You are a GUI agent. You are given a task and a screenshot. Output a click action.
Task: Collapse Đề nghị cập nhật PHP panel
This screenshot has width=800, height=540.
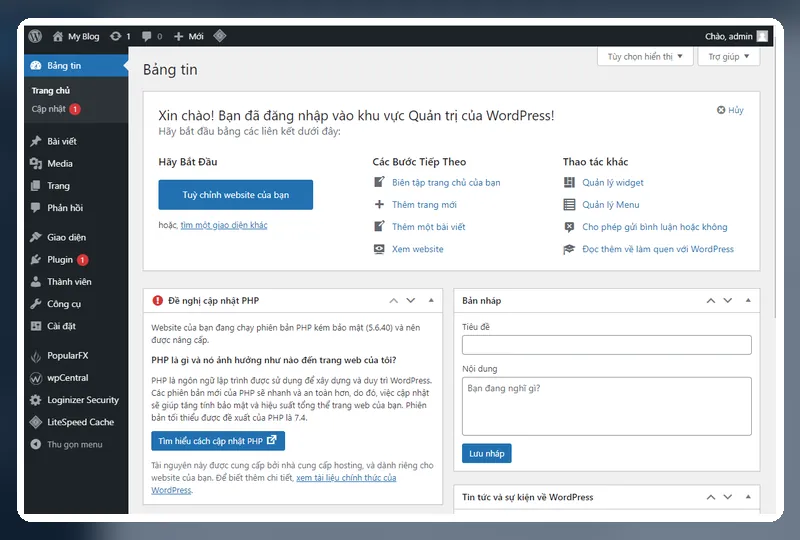click(431, 301)
